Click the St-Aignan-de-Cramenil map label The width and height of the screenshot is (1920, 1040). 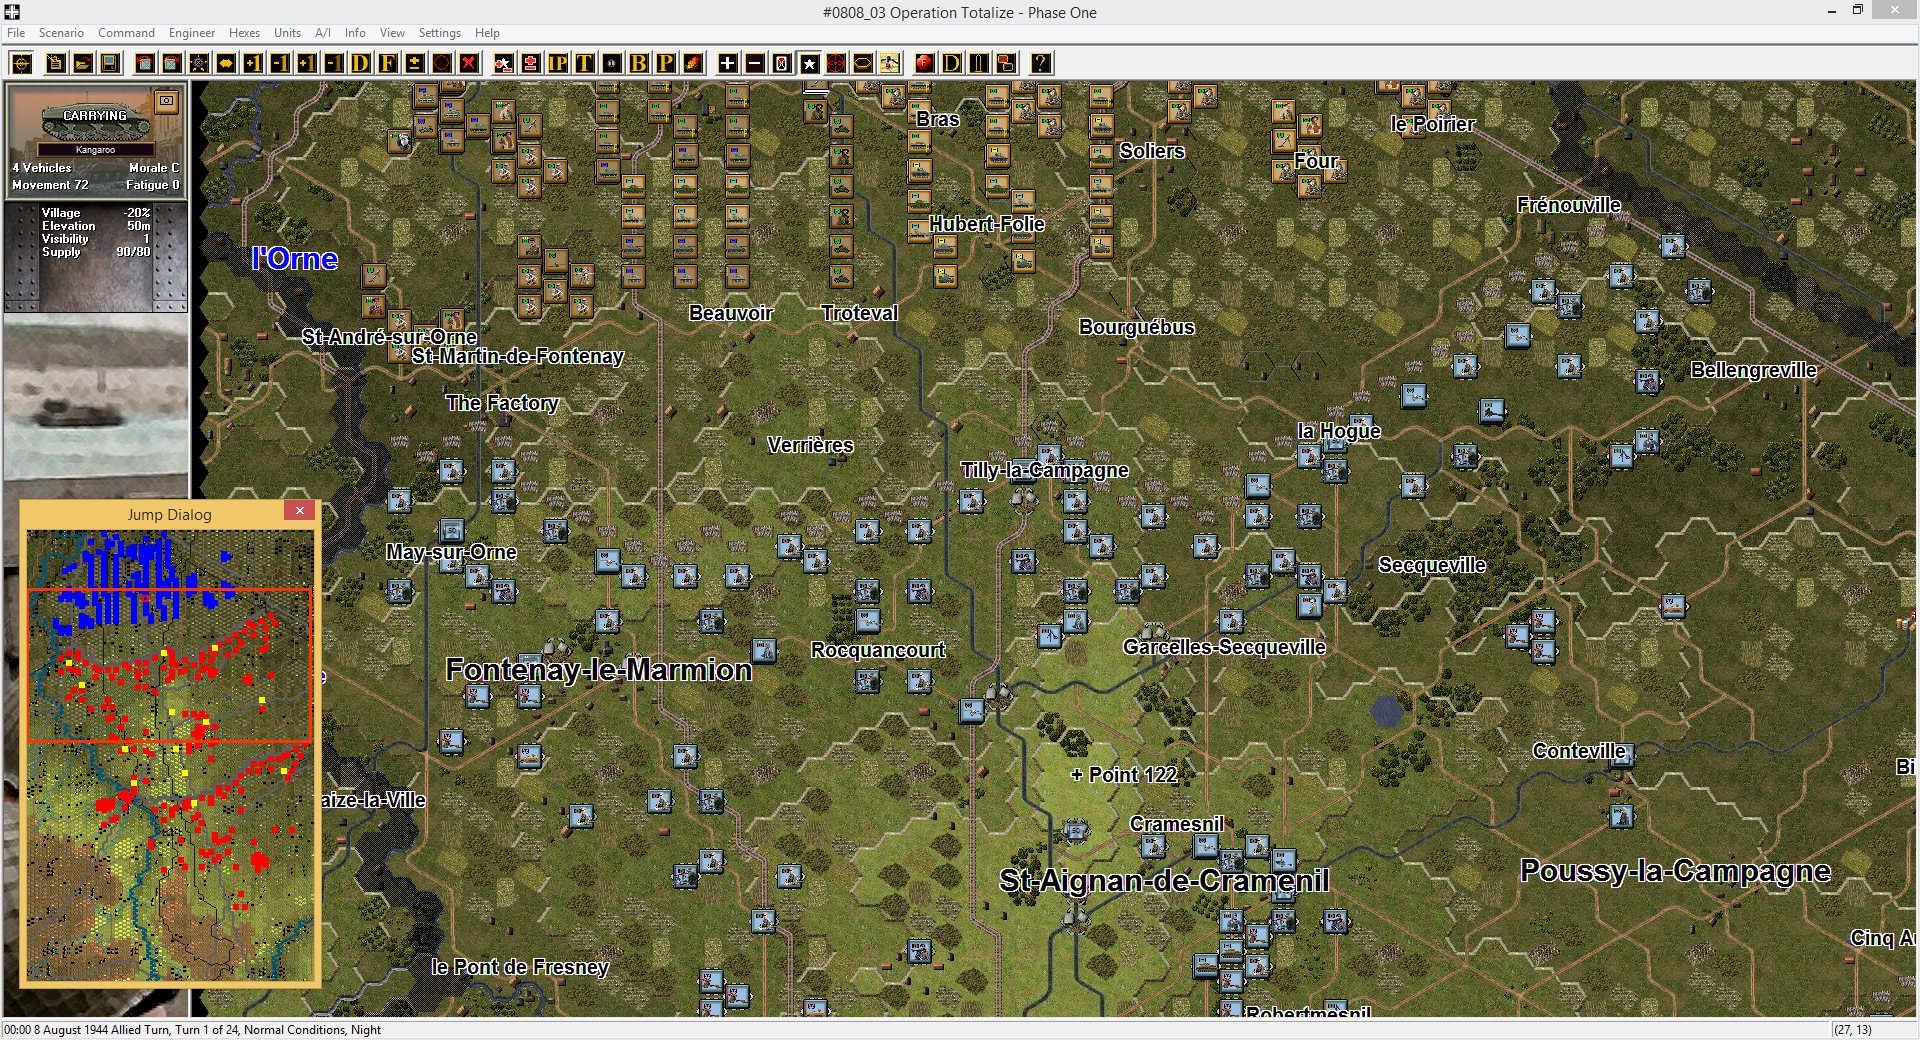[x=1164, y=880]
